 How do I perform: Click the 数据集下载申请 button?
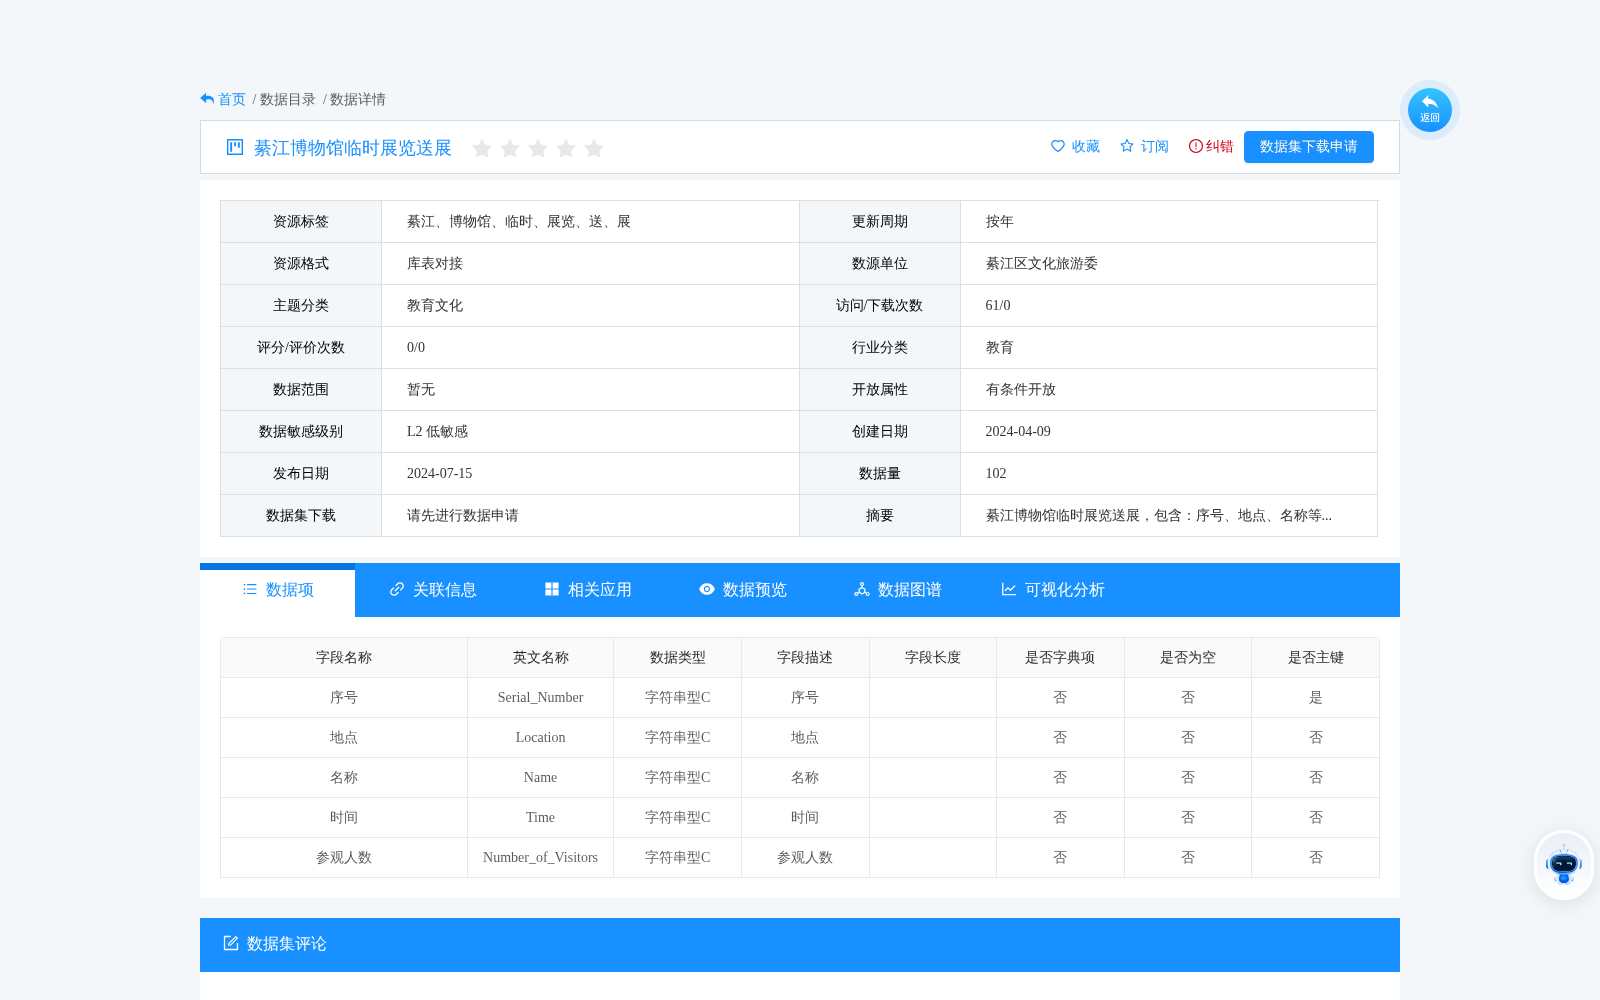point(1308,147)
